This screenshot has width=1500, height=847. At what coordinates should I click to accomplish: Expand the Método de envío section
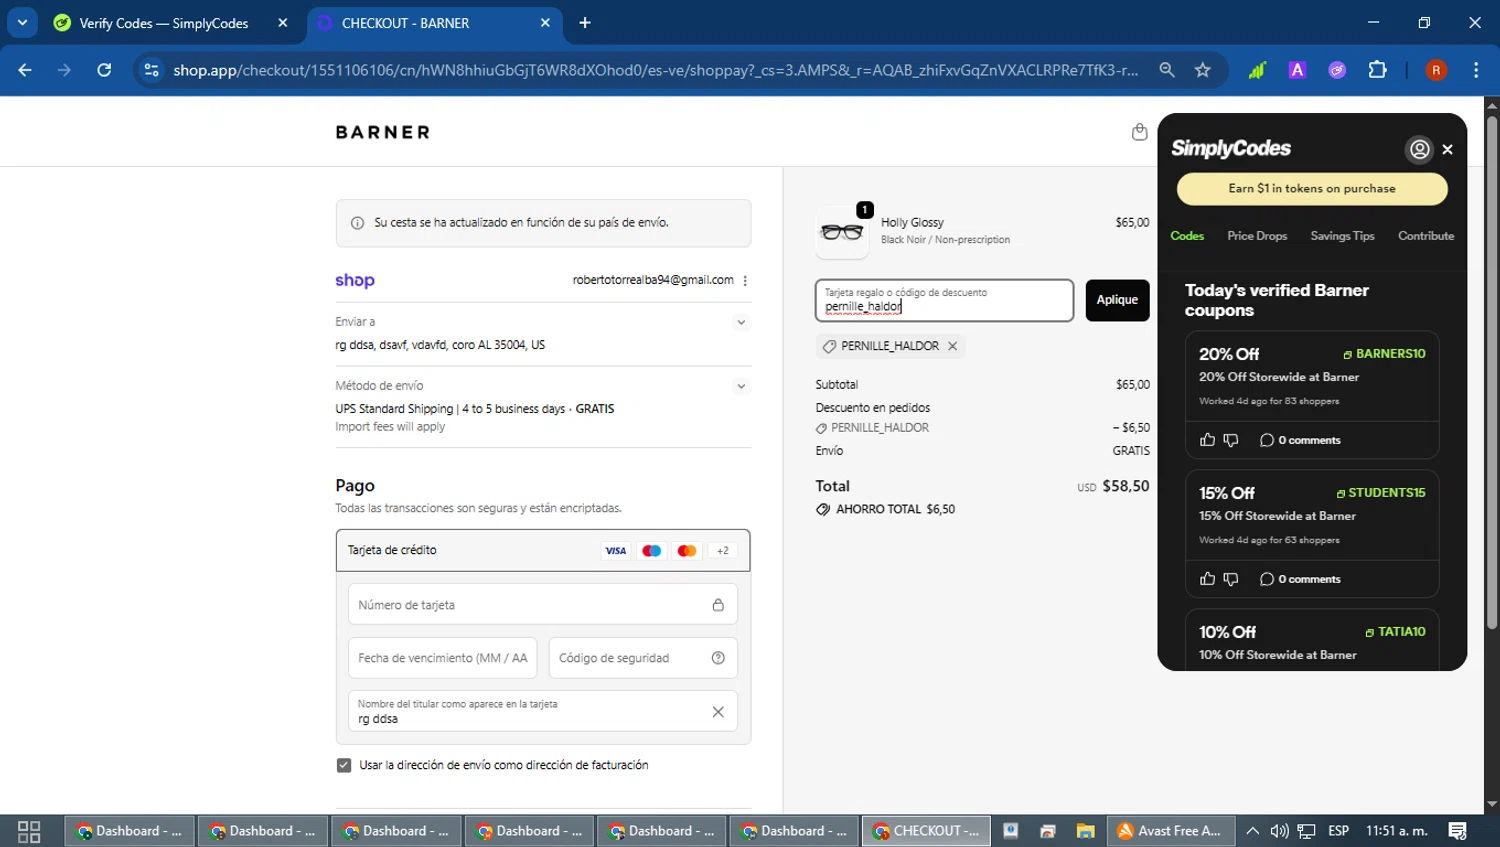coord(741,386)
